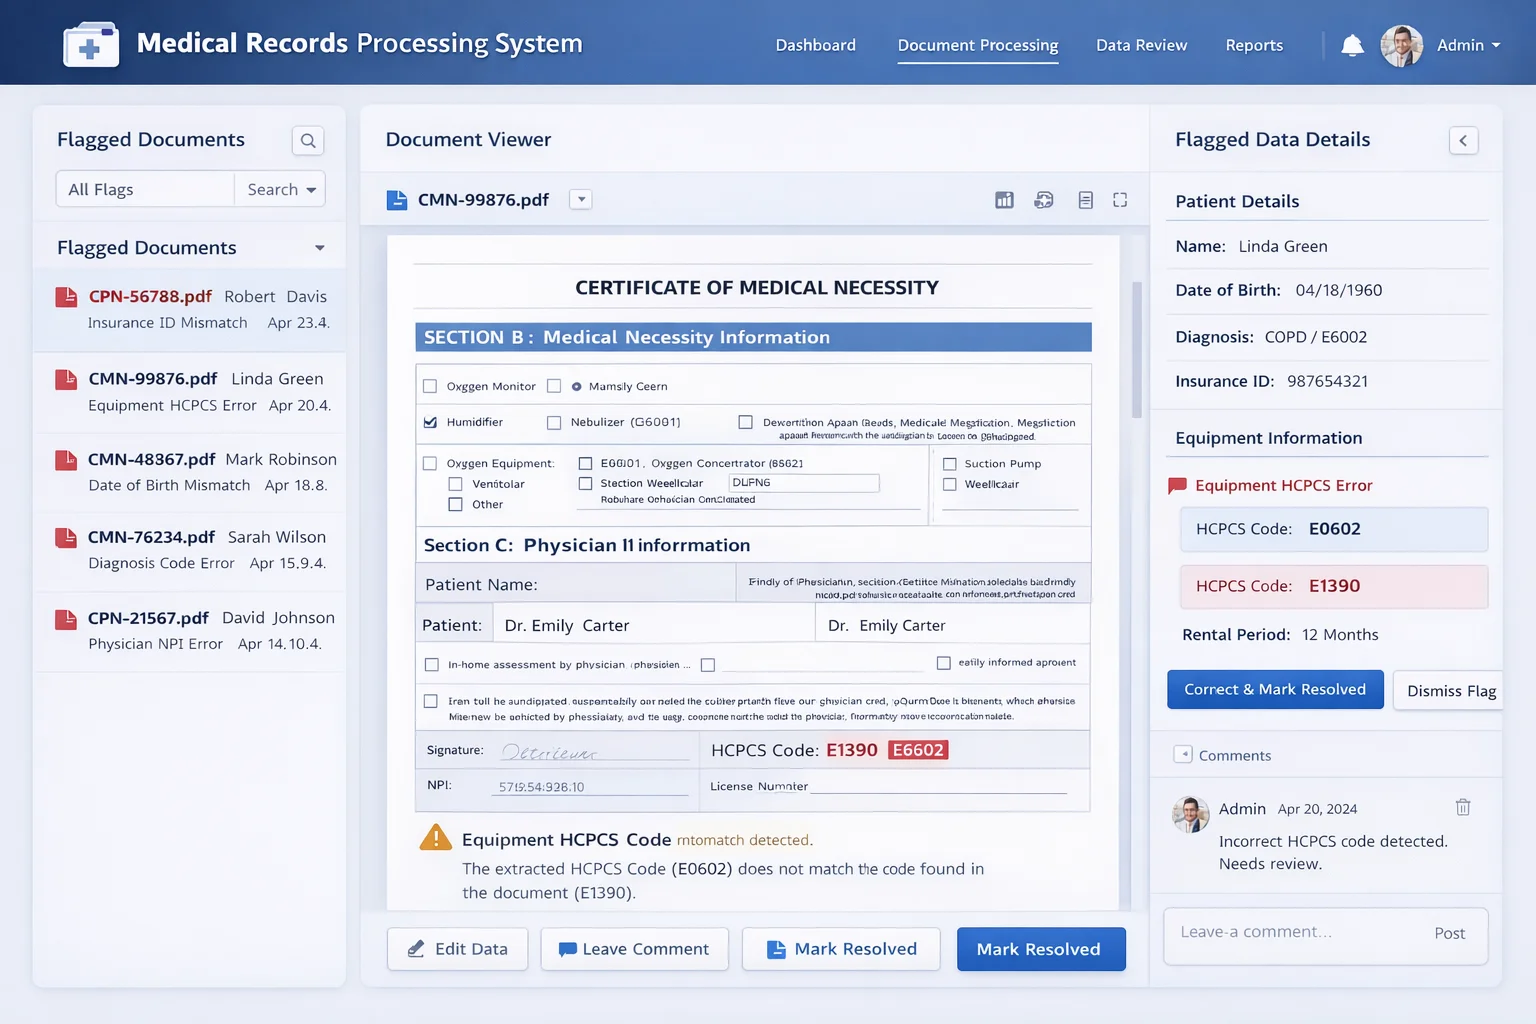Check the Stection Weellcalar checkbox
1536x1024 pixels.
tap(586, 484)
